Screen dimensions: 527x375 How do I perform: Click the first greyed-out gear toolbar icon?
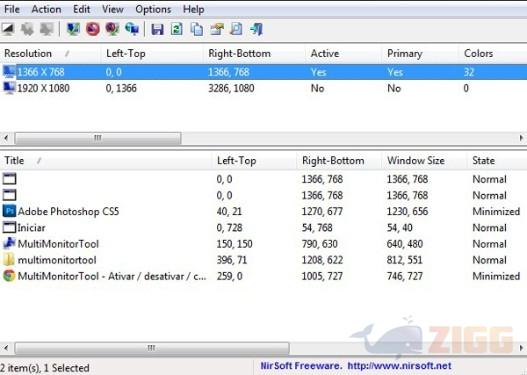click(27, 29)
